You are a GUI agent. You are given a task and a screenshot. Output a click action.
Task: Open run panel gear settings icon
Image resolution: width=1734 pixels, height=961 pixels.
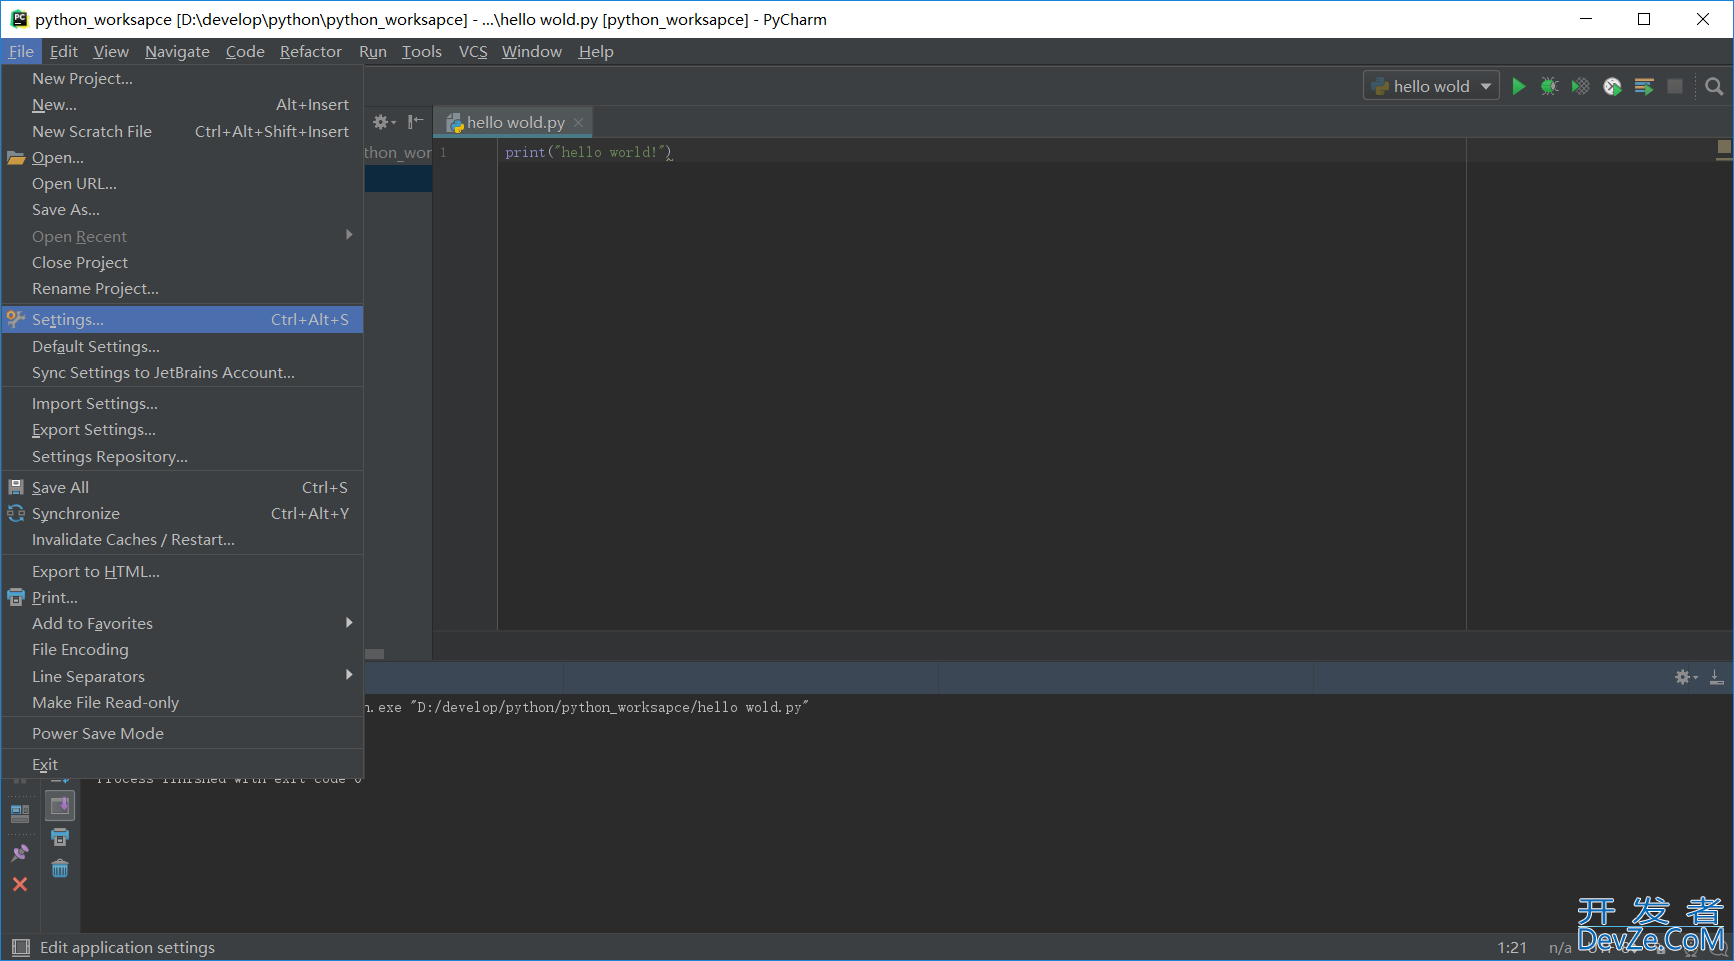(x=1686, y=677)
